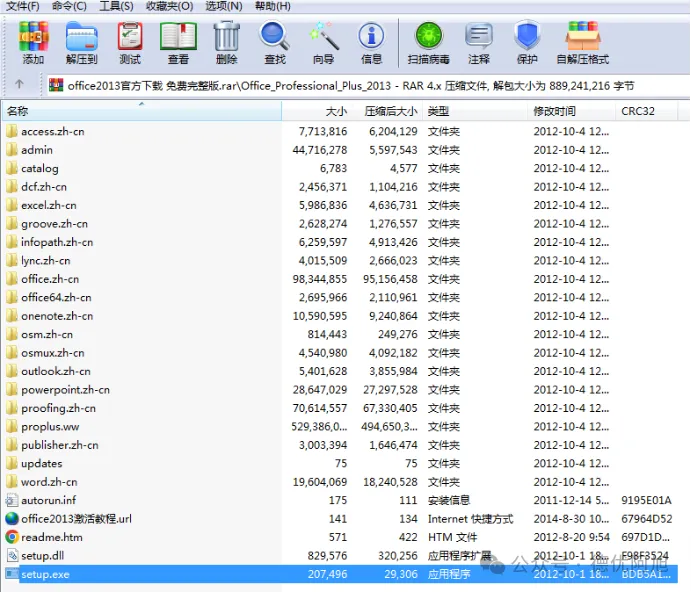Click the 67964D52 CRC32 value
691x592 pixels.
click(x=646, y=518)
